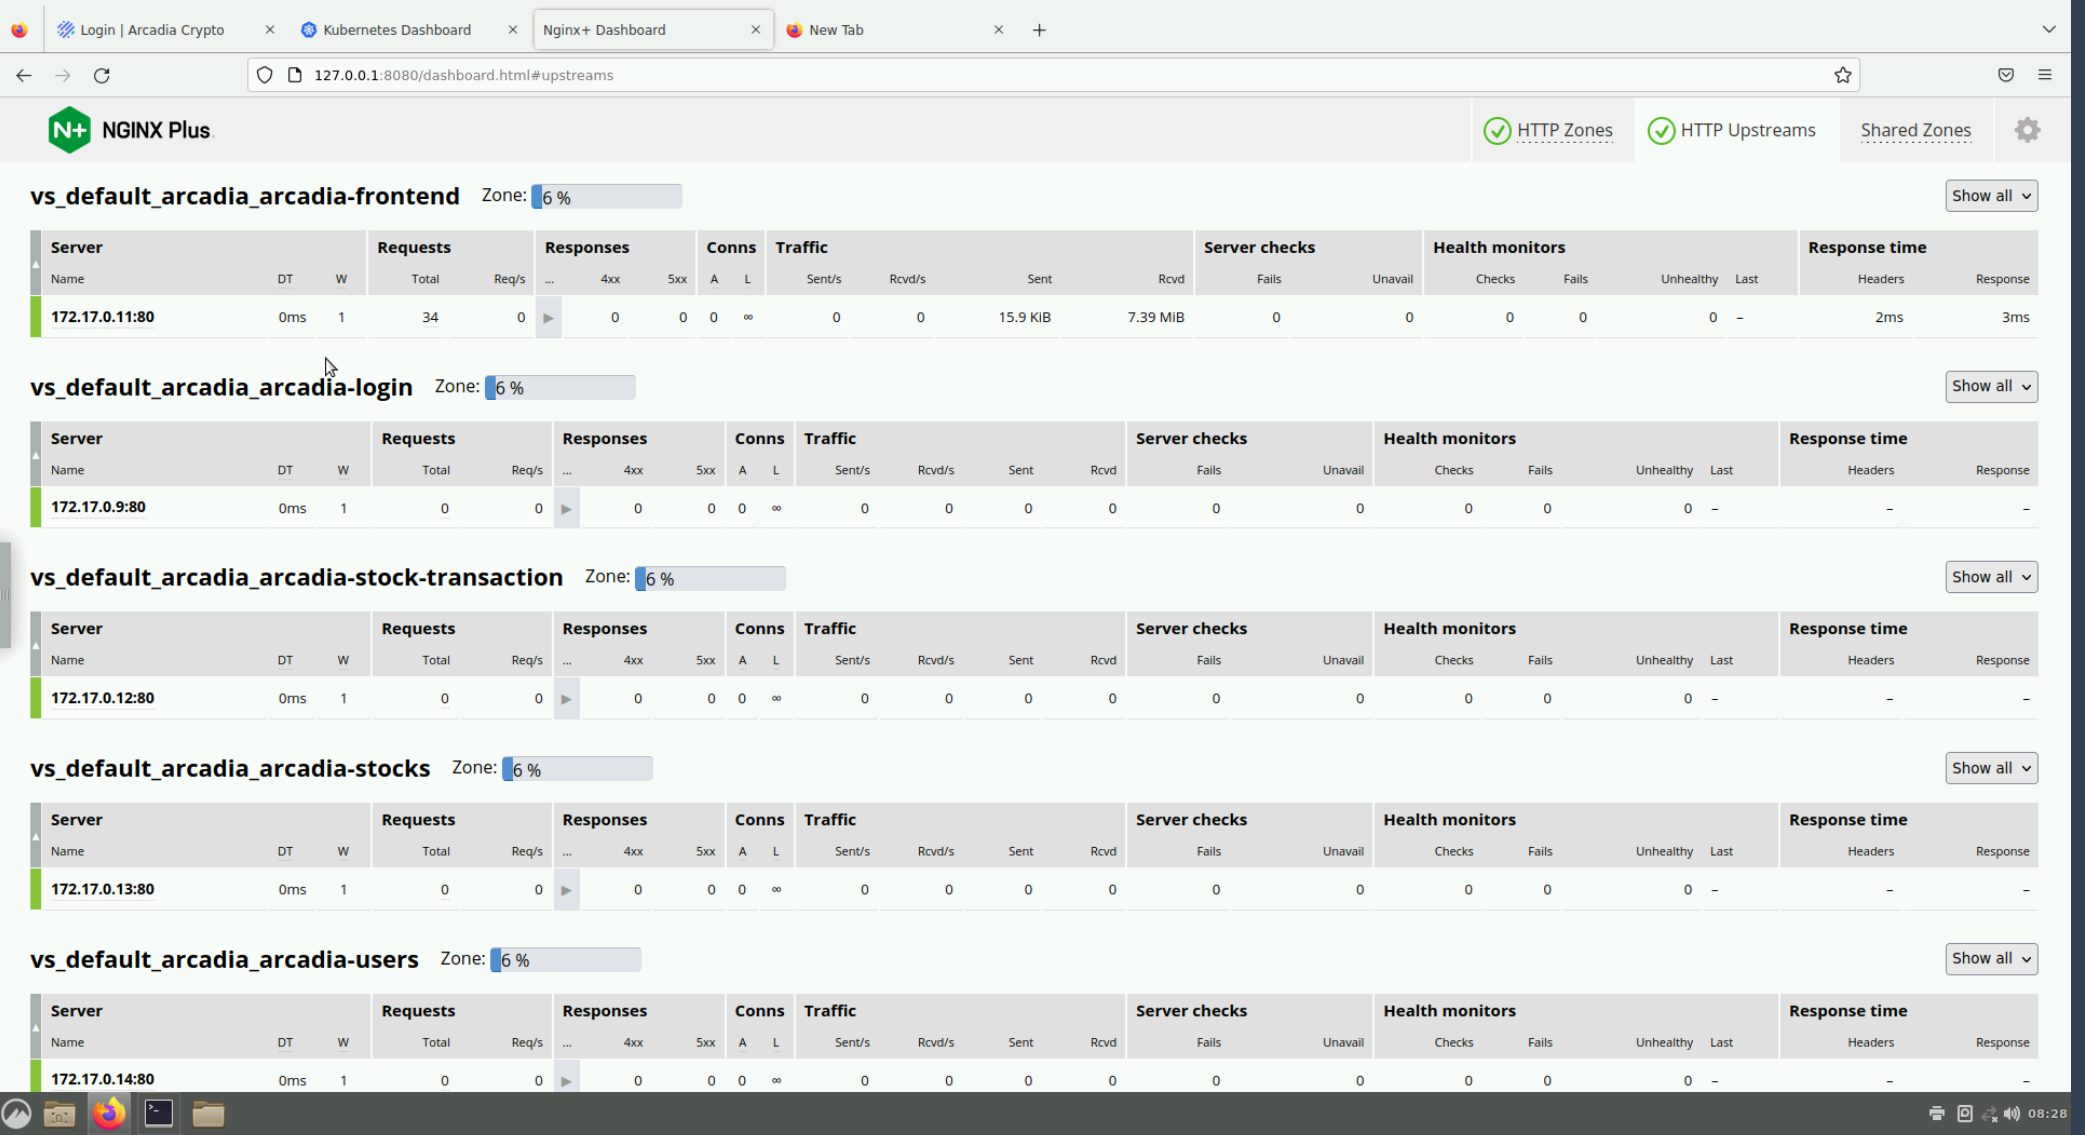The width and height of the screenshot is (2085, 1135).
Task: Open the Save to Pocket icon
Action: (2006, 75)
